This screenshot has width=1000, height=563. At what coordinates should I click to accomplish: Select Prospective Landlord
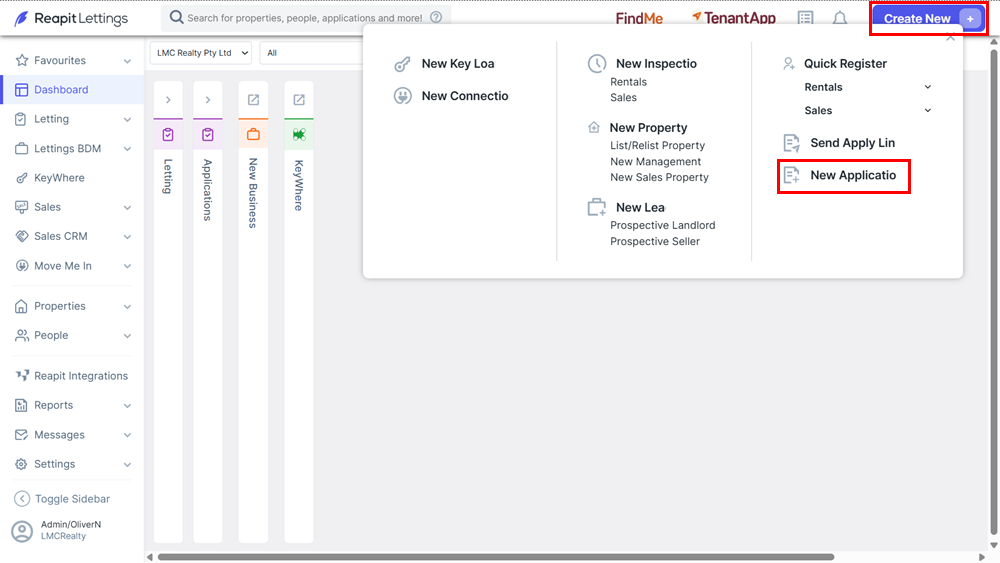pos(662,225)
